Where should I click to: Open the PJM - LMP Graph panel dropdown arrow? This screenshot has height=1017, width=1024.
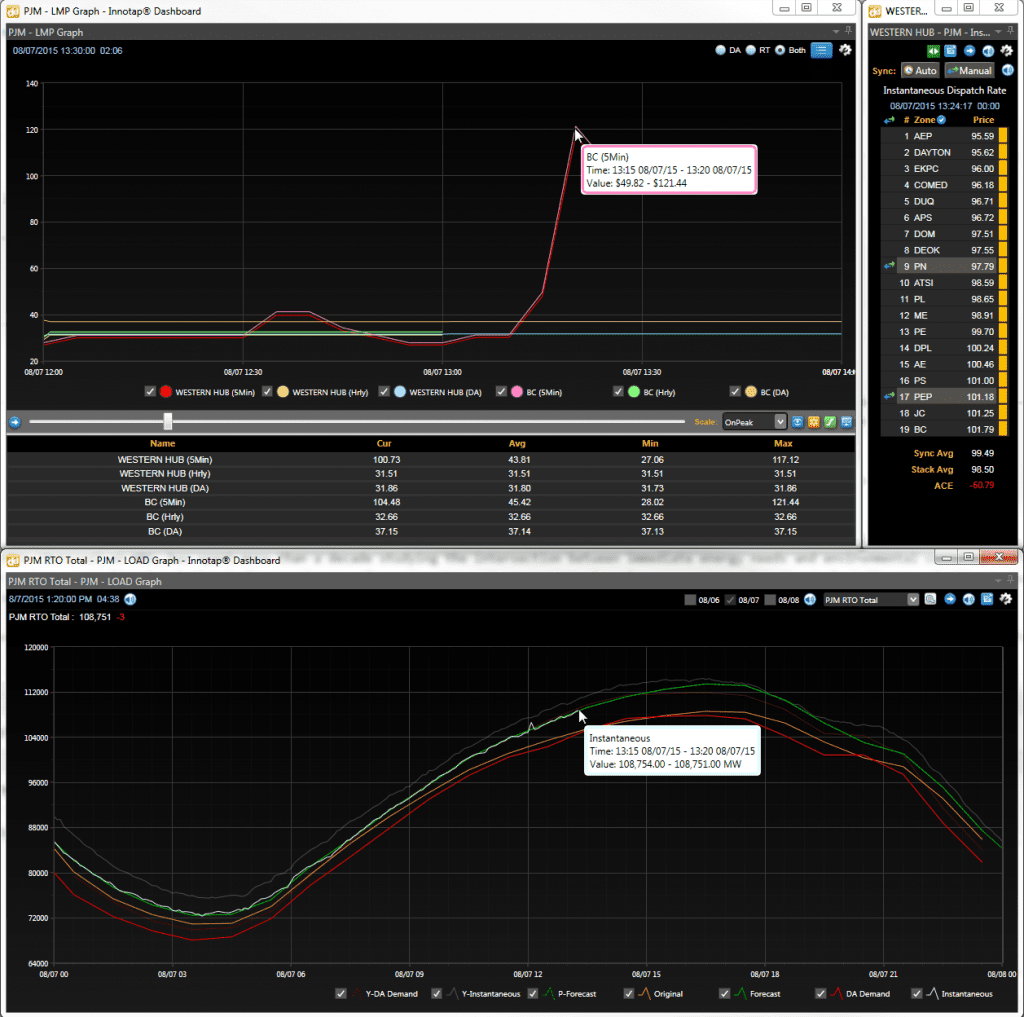pos(836,31)
